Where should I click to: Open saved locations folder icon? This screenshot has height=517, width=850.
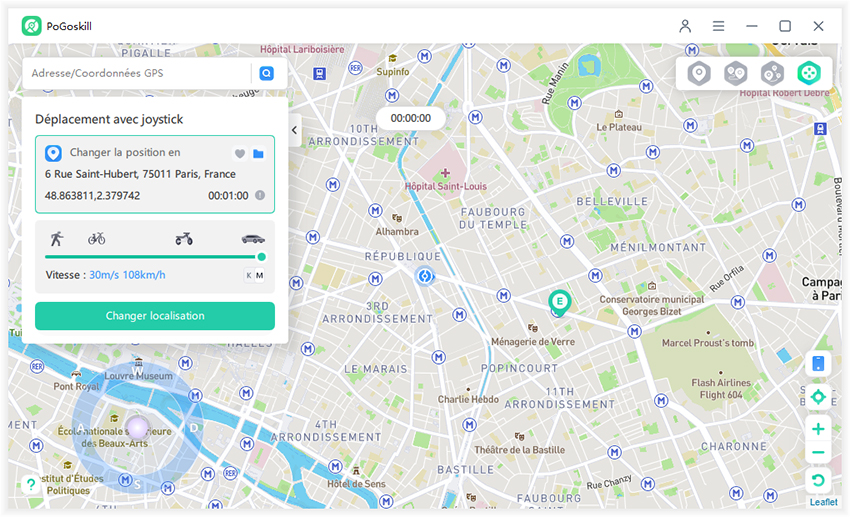pos(259,154)
